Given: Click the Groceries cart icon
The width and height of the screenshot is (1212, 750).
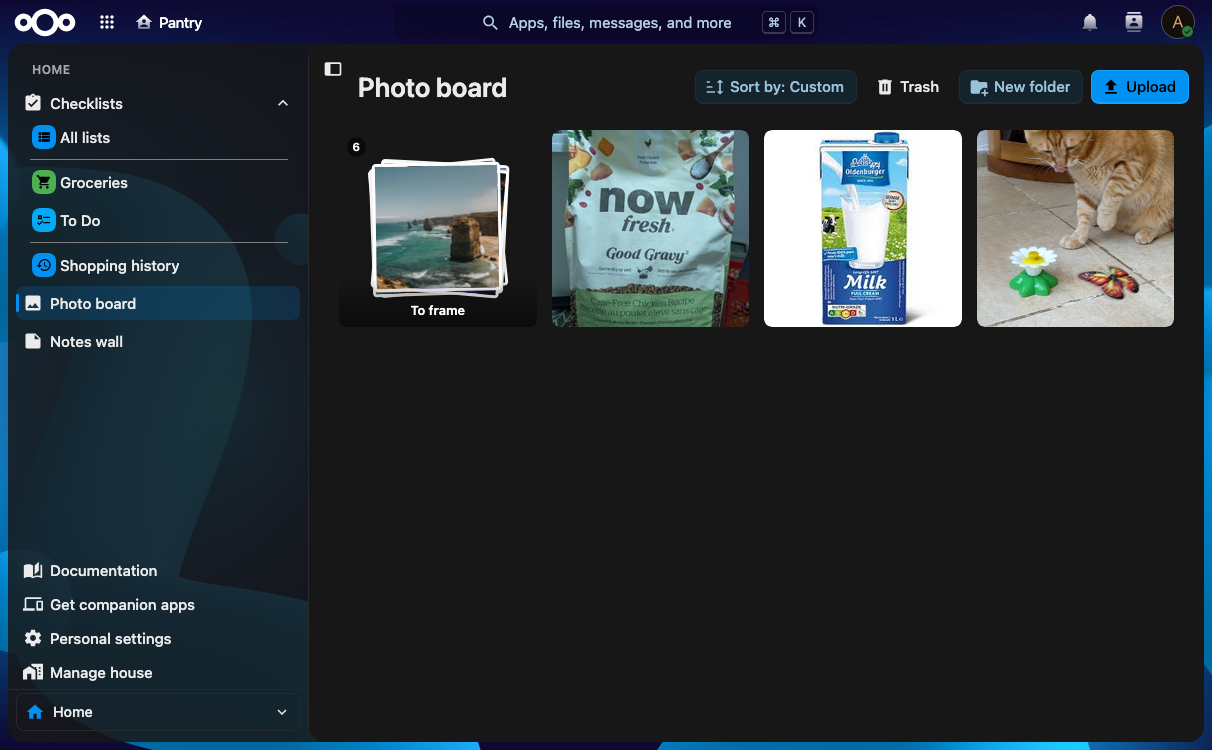Looking at the screenshot, I should [43, 182].
